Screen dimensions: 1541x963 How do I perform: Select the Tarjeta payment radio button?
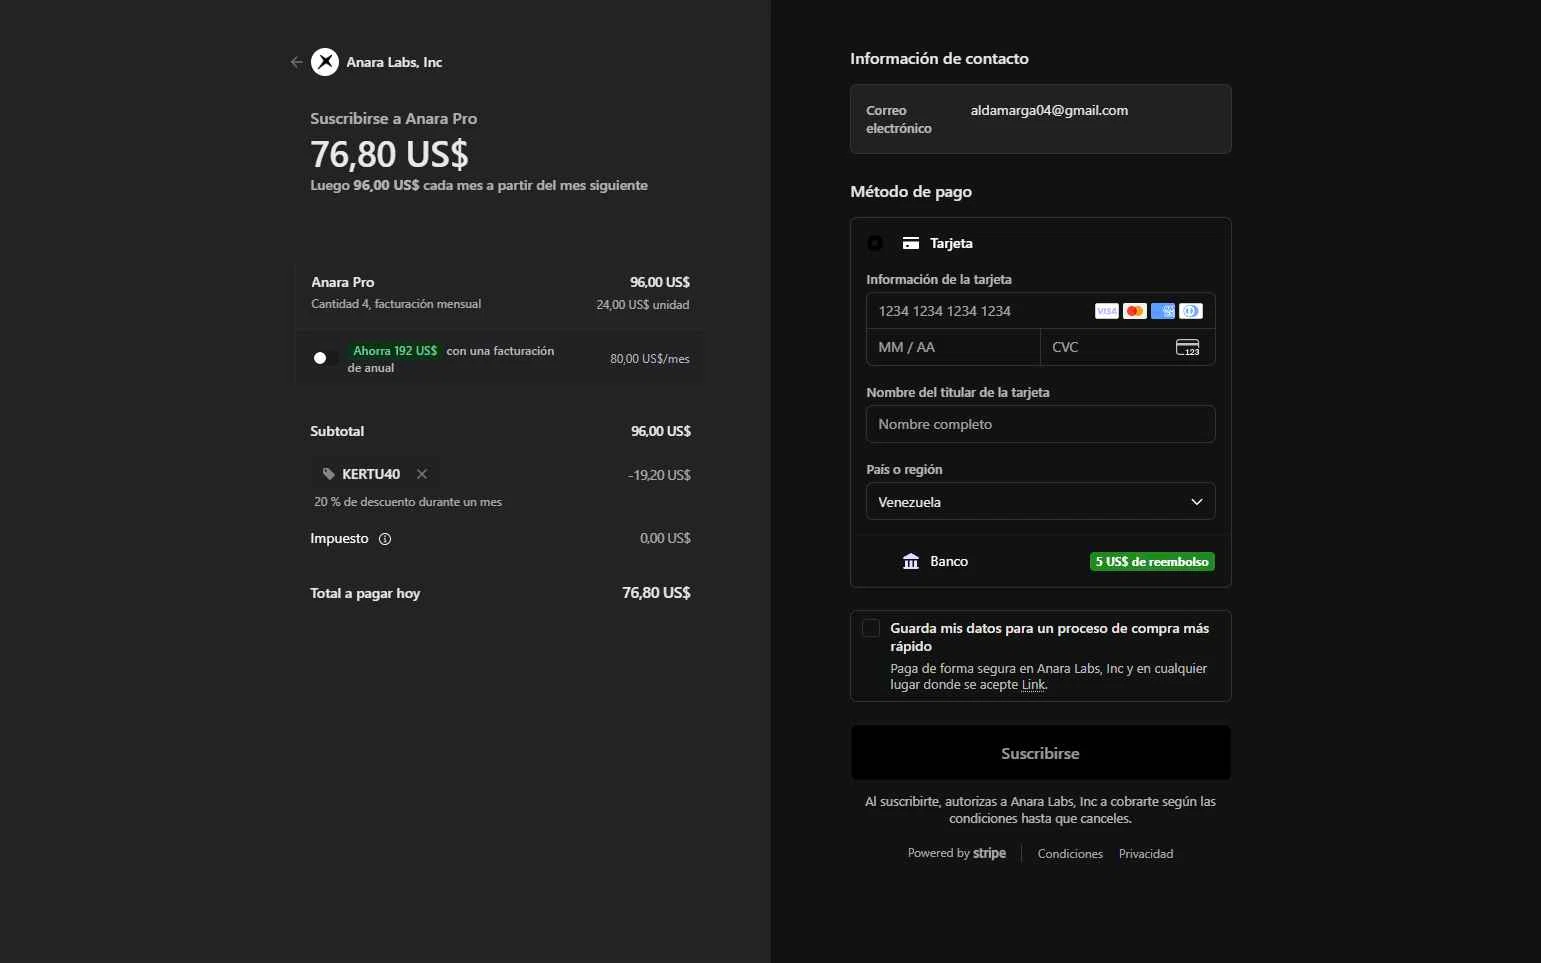click(875, 243)
